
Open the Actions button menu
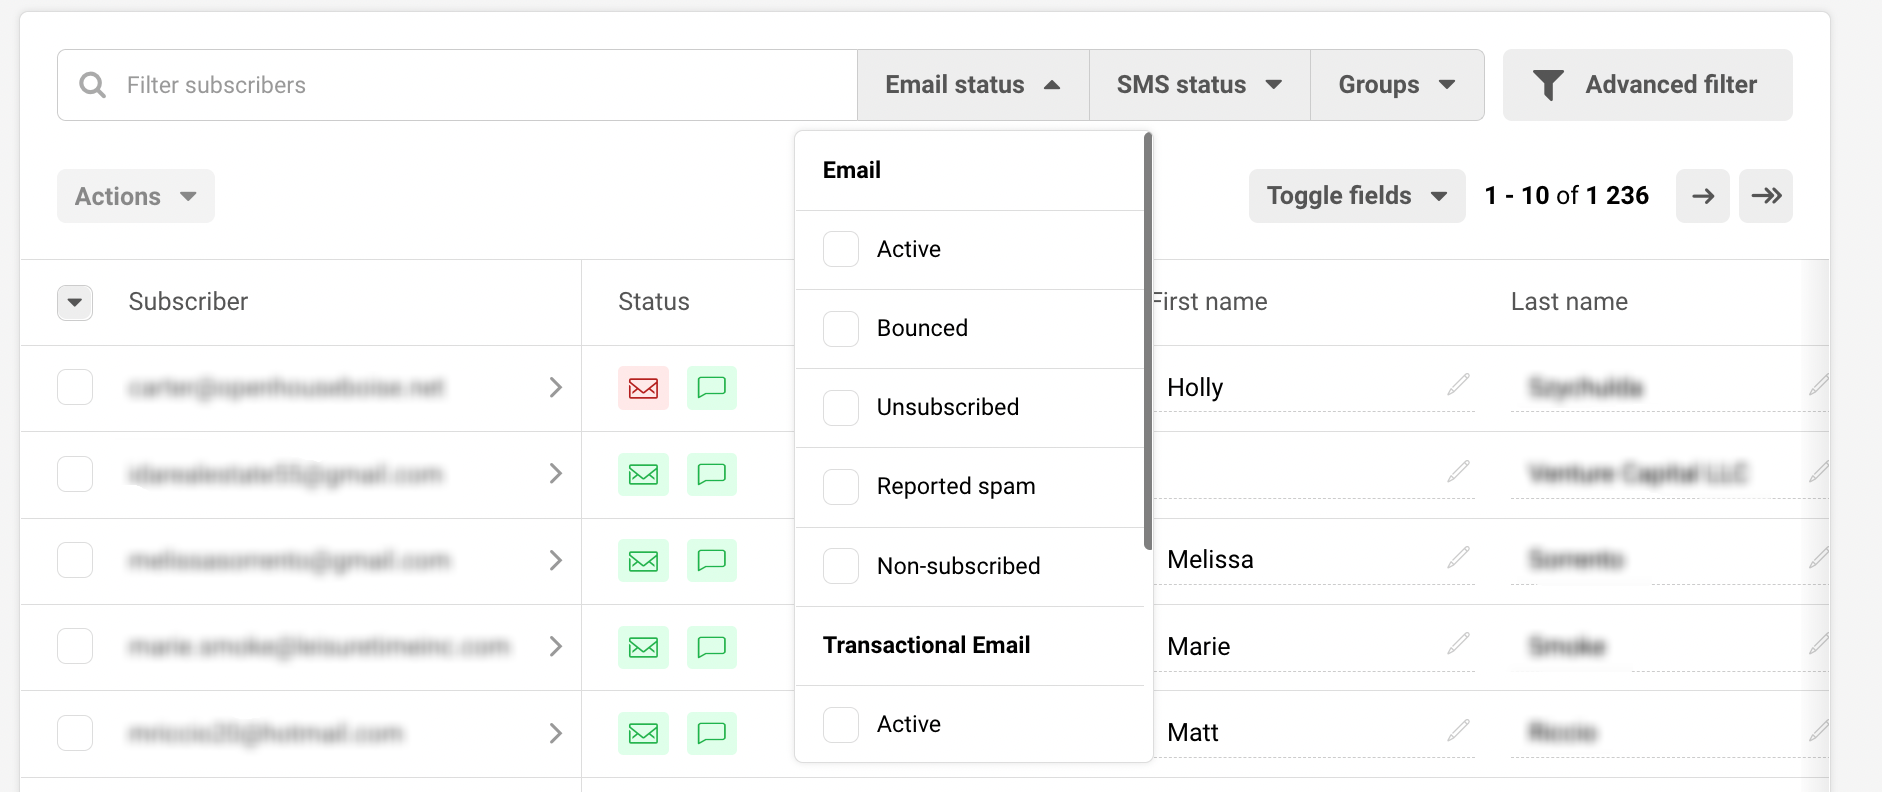coord(135,196)
